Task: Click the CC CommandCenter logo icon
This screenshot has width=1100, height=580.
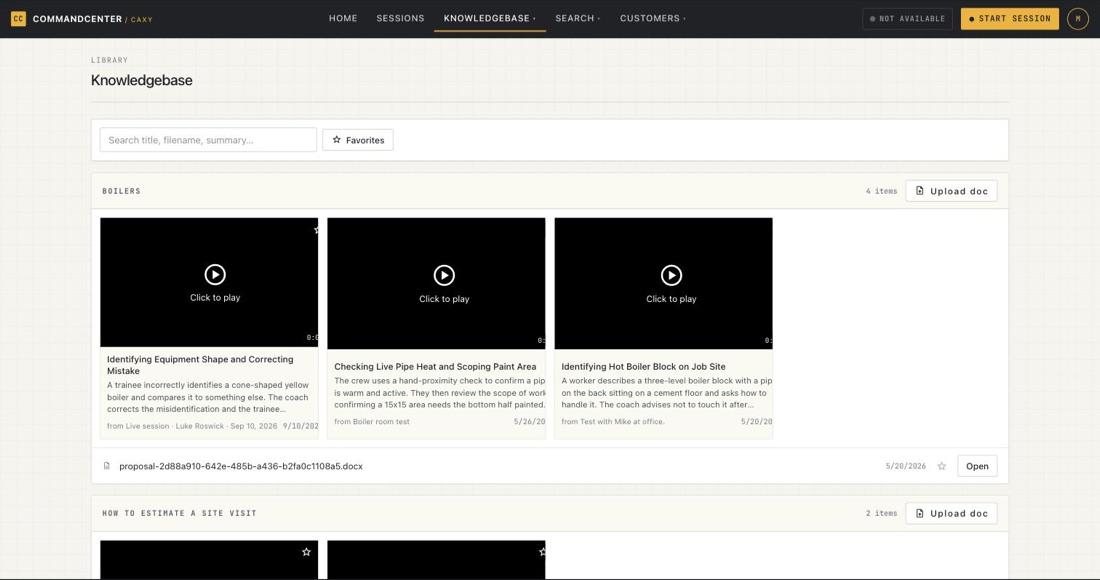Action: click(x=18, y=19)
